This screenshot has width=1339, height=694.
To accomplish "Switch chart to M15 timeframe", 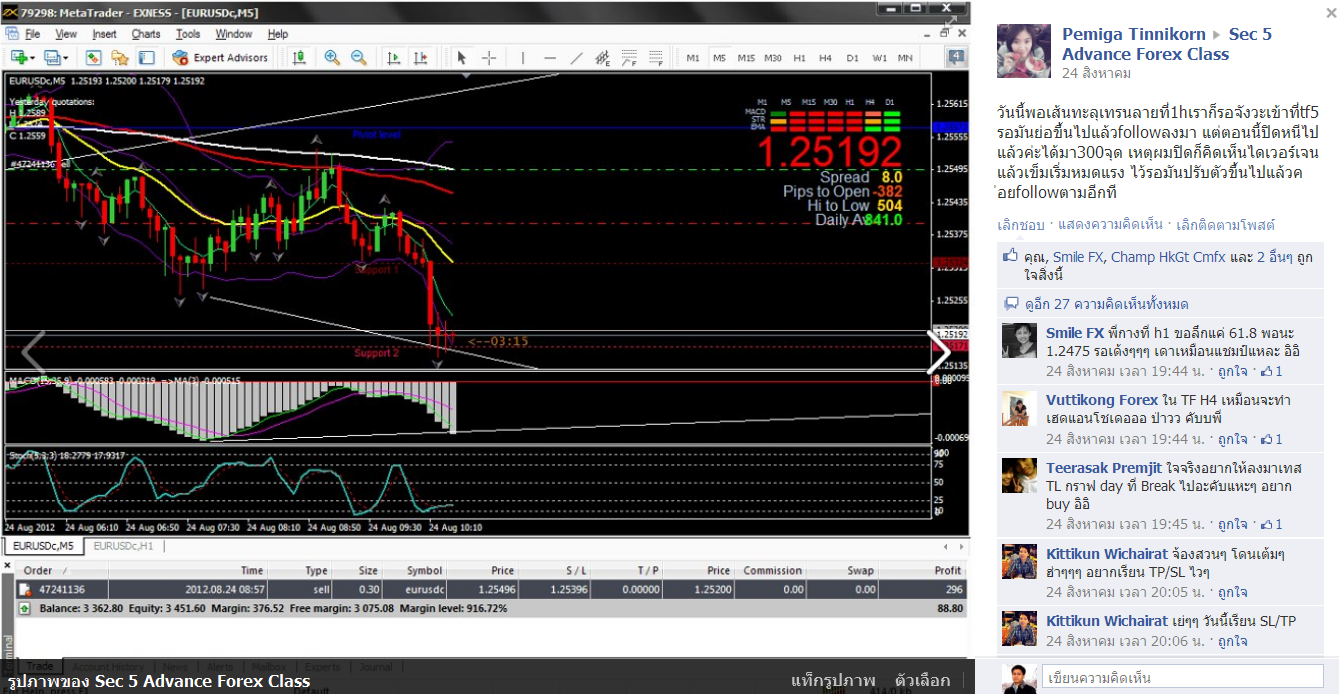I will [x=746, y=58].
